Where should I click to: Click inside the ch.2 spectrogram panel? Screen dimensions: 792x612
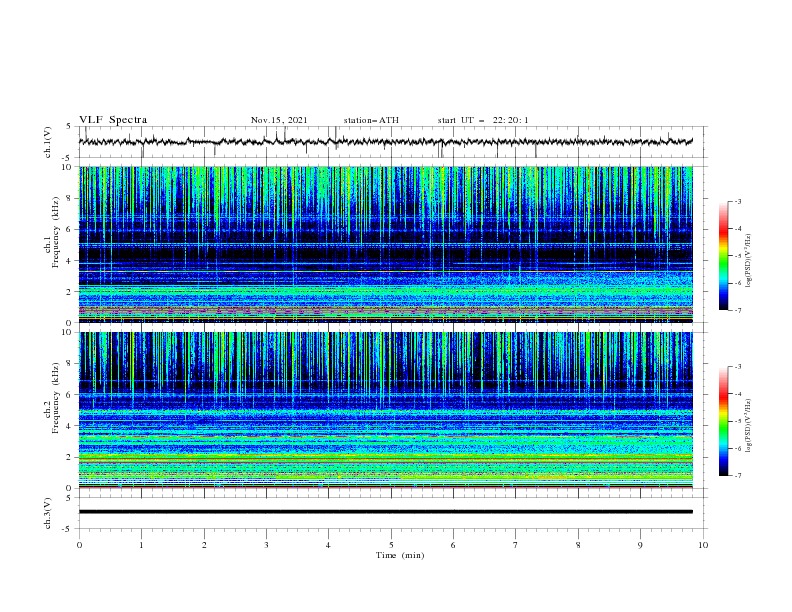click(385, 410)
